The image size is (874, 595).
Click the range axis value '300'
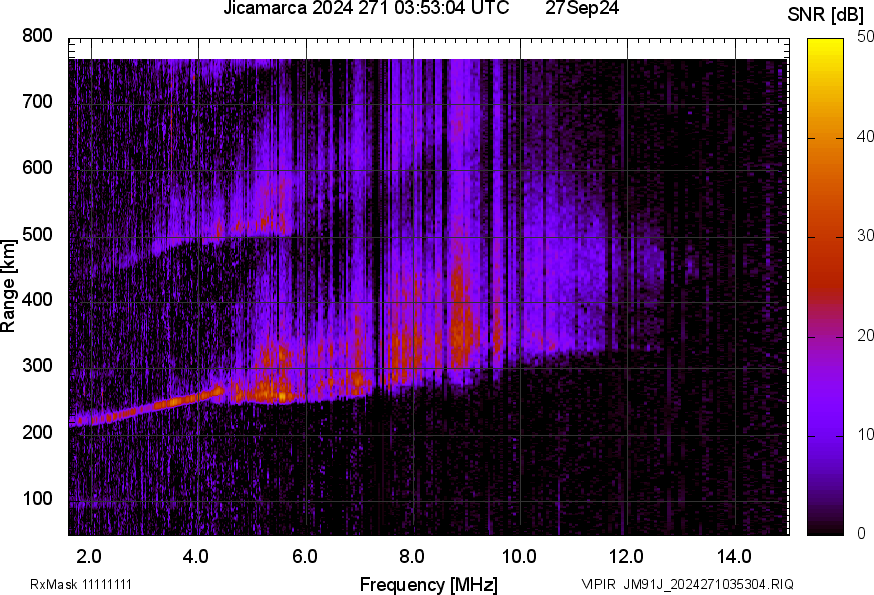[x=37, y=366]
